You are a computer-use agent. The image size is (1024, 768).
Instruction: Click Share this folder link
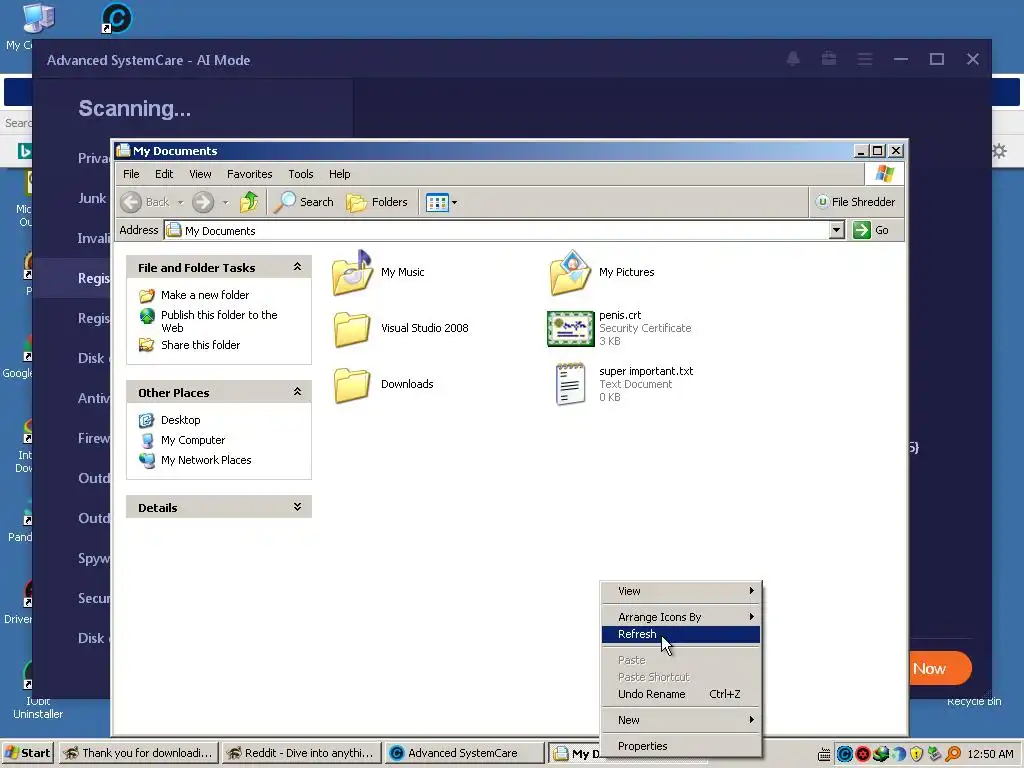click(200, 345)
